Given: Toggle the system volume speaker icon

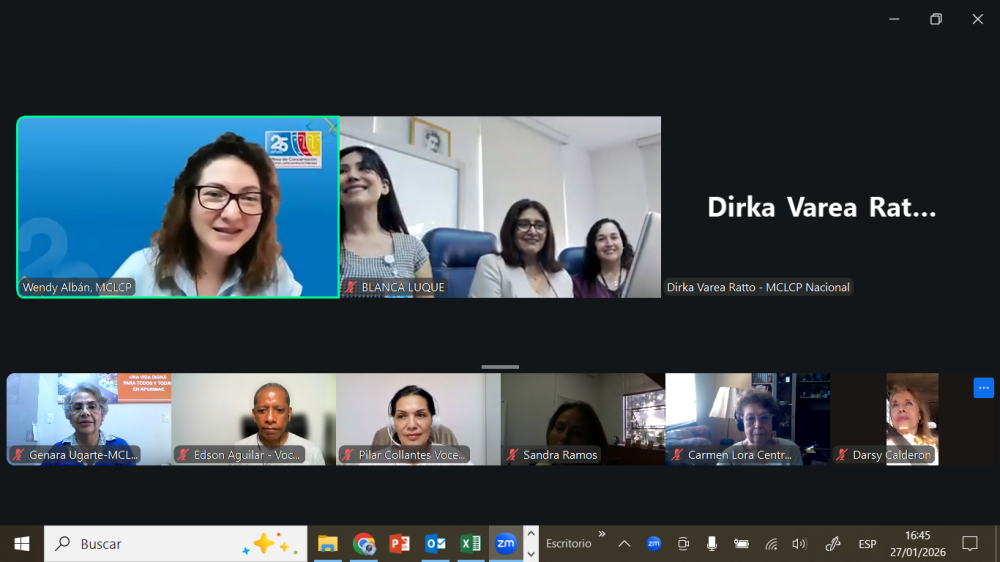Looking at the screenshot, I should pos(799,544).
